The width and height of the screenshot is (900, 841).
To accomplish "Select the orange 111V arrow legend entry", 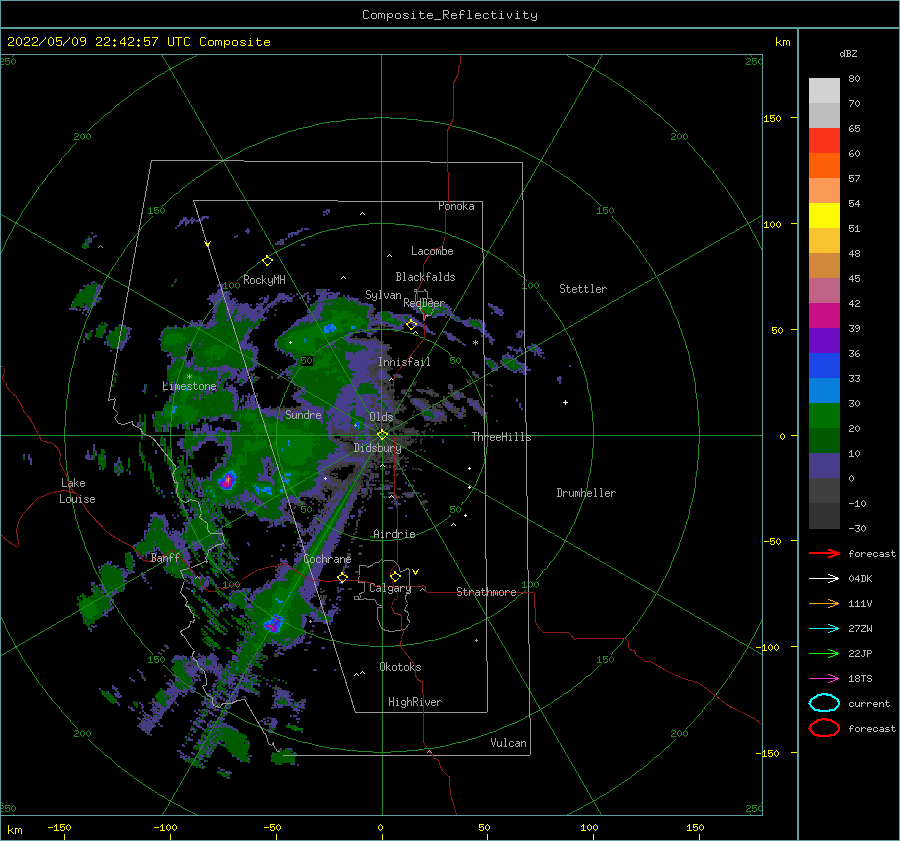I will click(824, 603).
